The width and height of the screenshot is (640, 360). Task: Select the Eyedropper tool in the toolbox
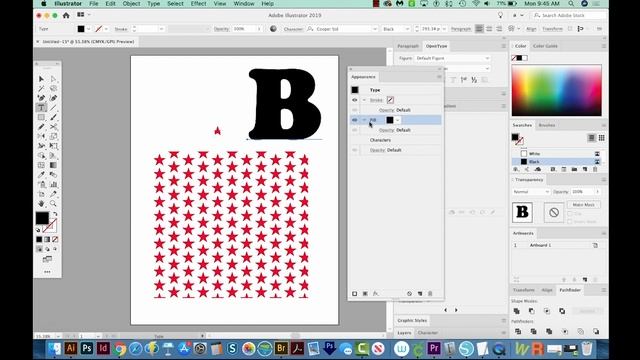point(41,175)
